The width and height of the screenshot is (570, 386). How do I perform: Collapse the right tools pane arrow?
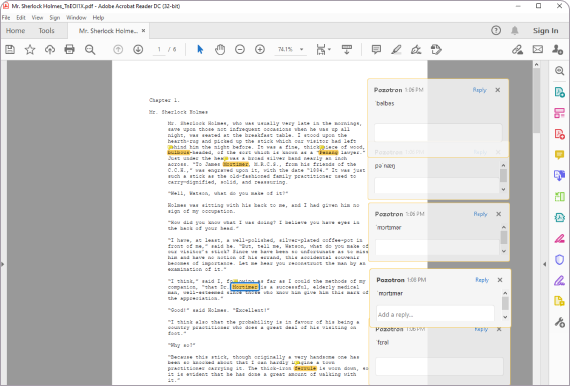pyautogui.click(x=545, y=264)
